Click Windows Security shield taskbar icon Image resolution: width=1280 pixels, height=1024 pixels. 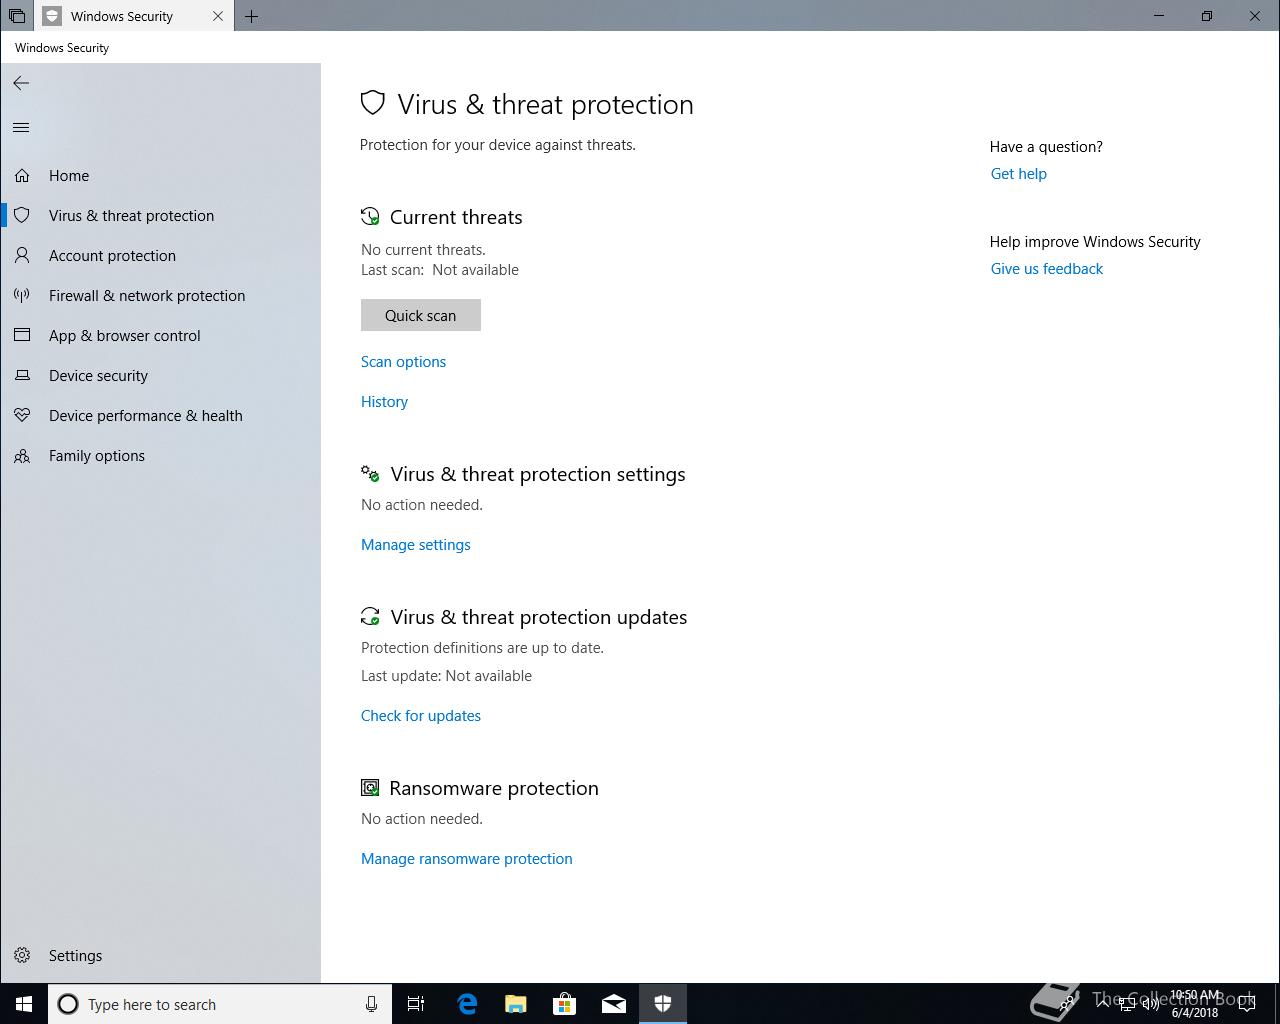(x=663, y=1004)
